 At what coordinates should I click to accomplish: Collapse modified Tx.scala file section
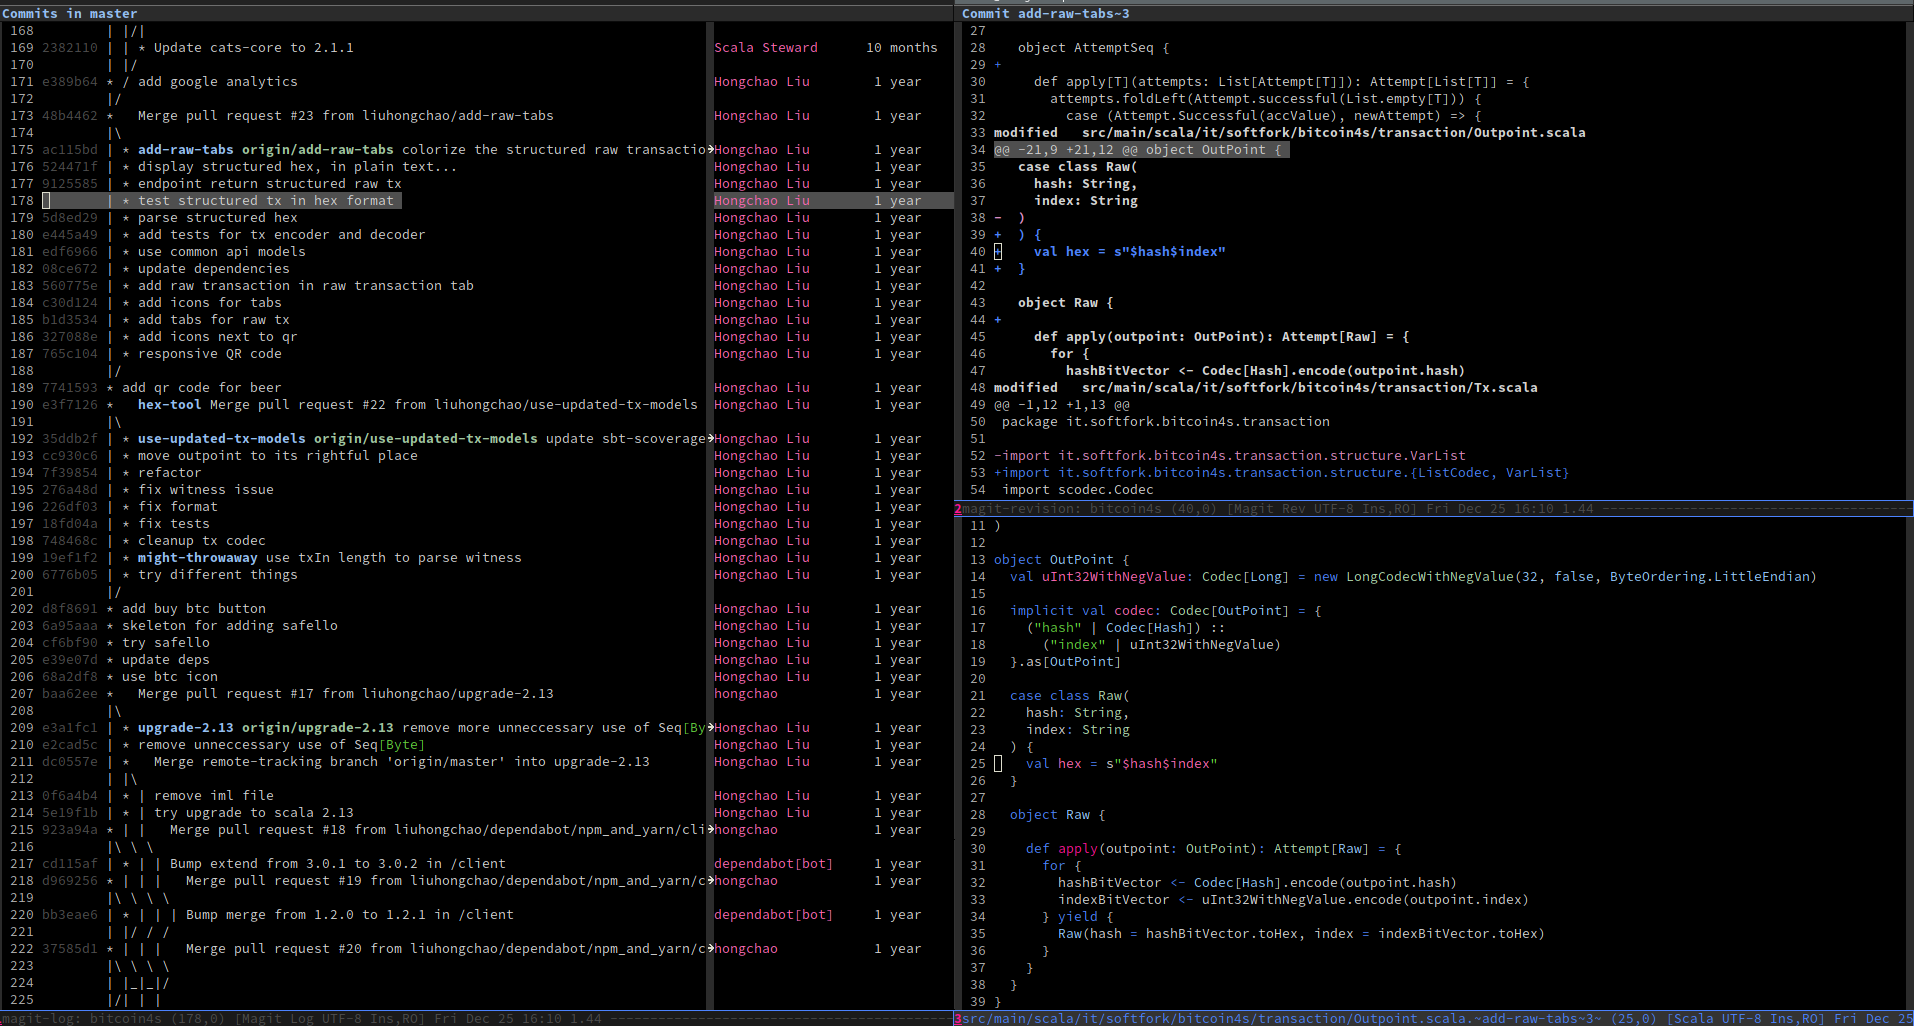1265,388
